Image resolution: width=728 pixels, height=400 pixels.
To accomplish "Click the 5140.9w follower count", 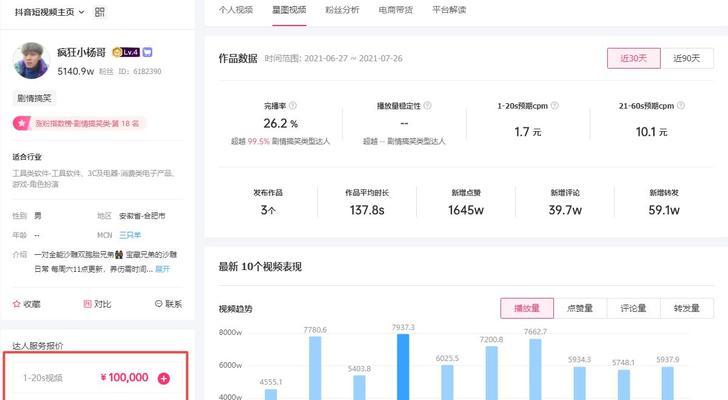I will (x=76, y=71).
